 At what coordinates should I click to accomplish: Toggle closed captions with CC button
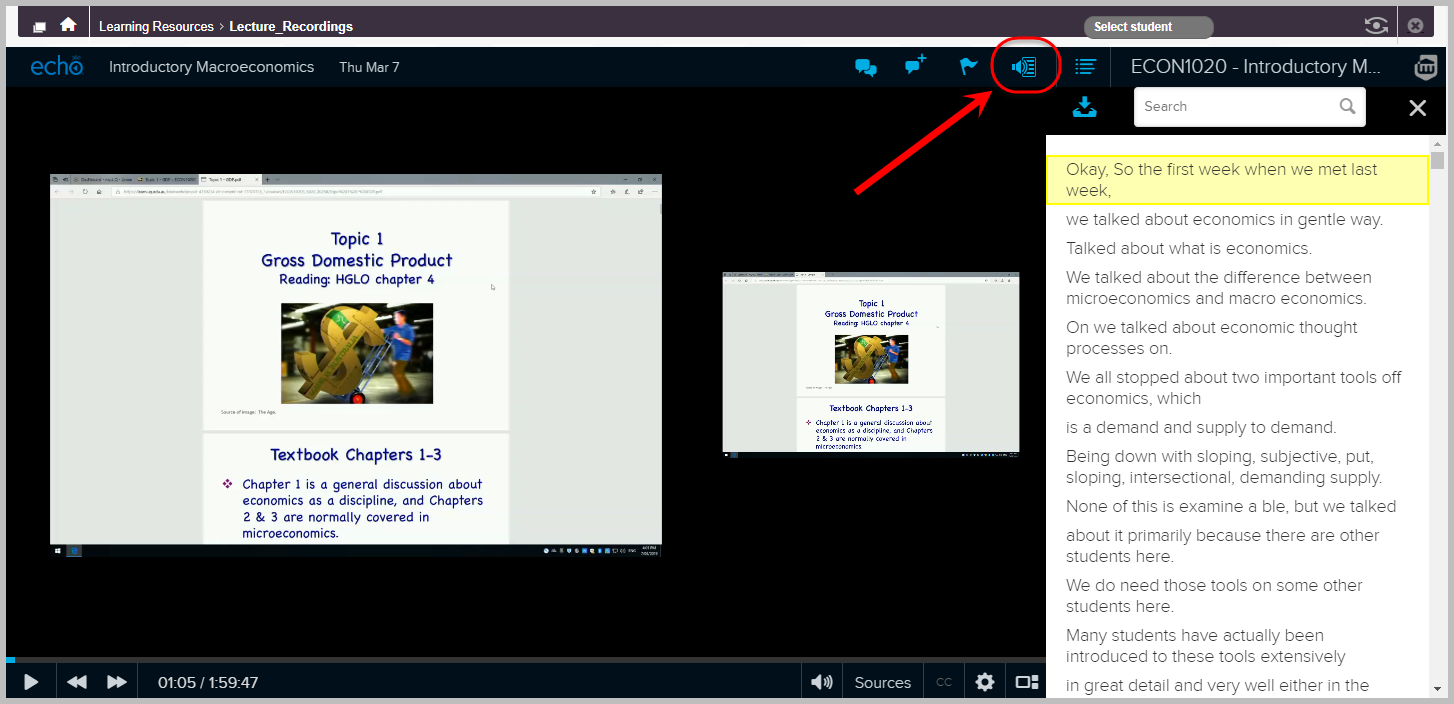tap(942, 681)
